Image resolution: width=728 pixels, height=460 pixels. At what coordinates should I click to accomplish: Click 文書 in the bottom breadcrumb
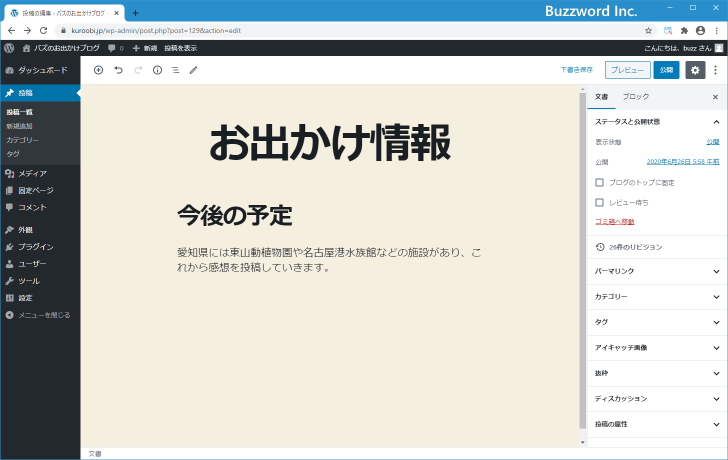click(x=95, y=454)
